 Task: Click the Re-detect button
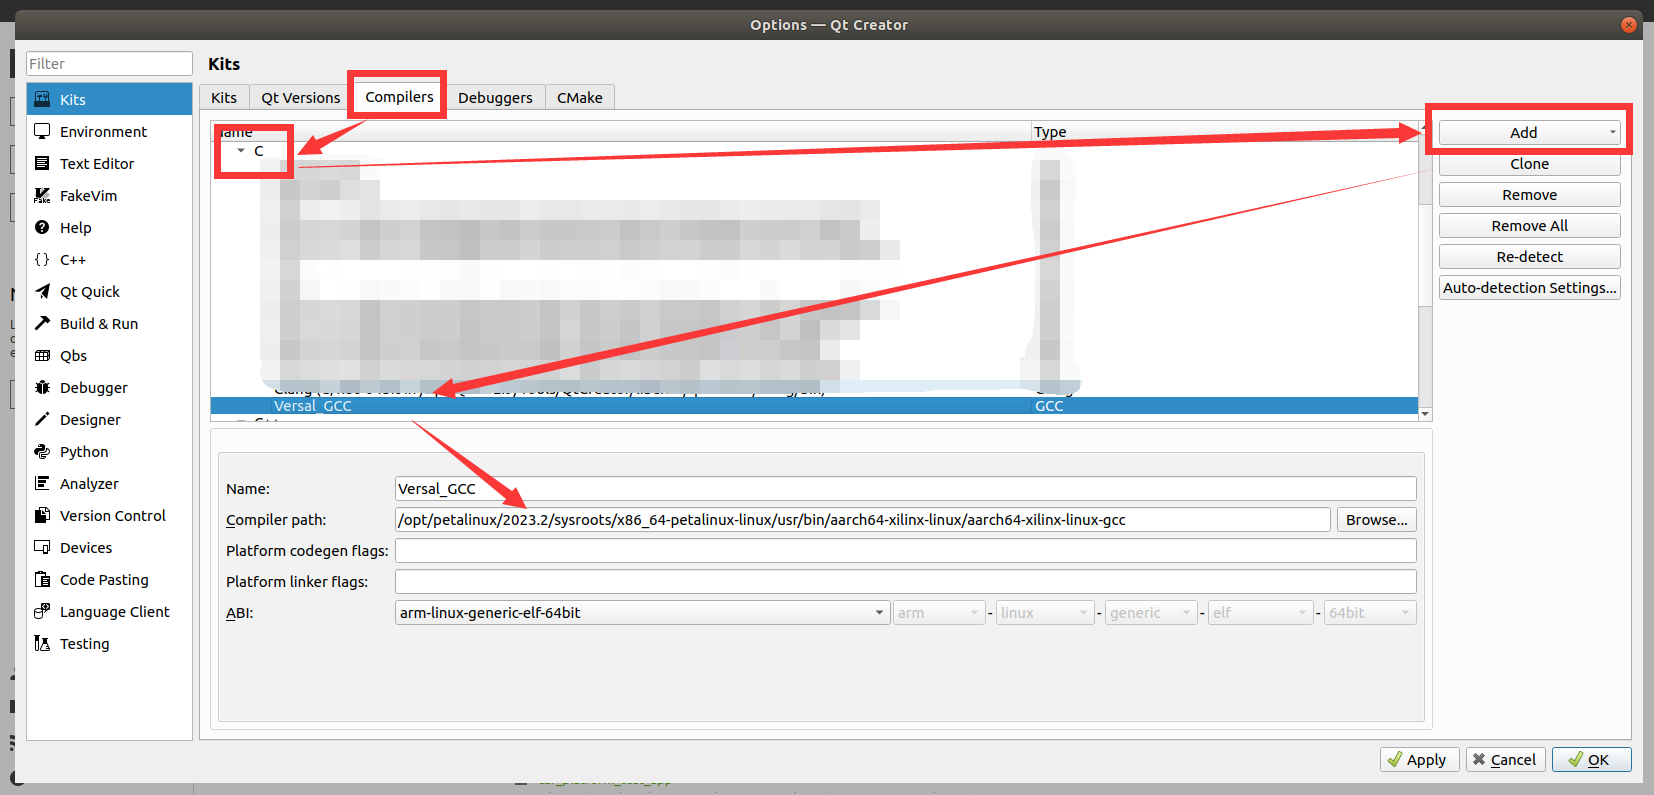tap(1529, 257)
